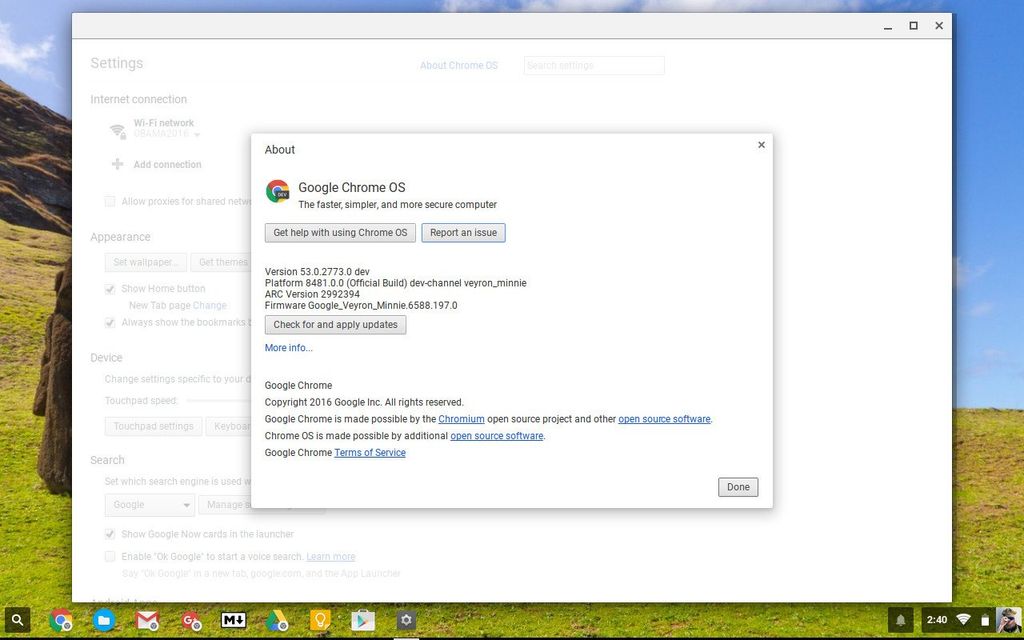Click the Search settings input field
This screenshot has height=640, width=1024.
(x=593, y=65)
